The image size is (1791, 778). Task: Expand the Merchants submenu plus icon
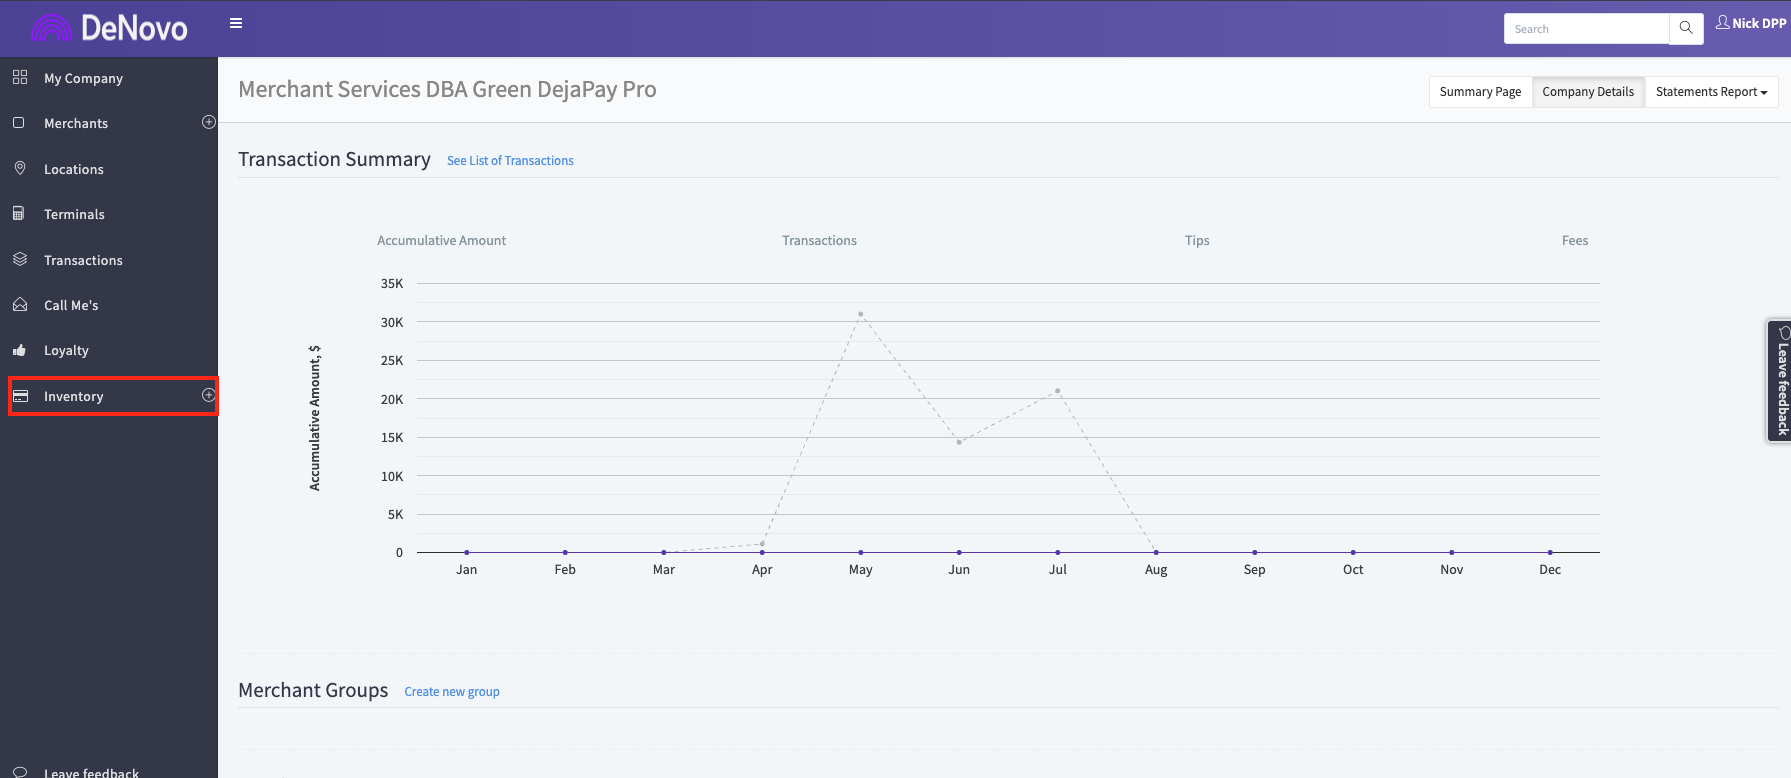click(x=209, y=122)
